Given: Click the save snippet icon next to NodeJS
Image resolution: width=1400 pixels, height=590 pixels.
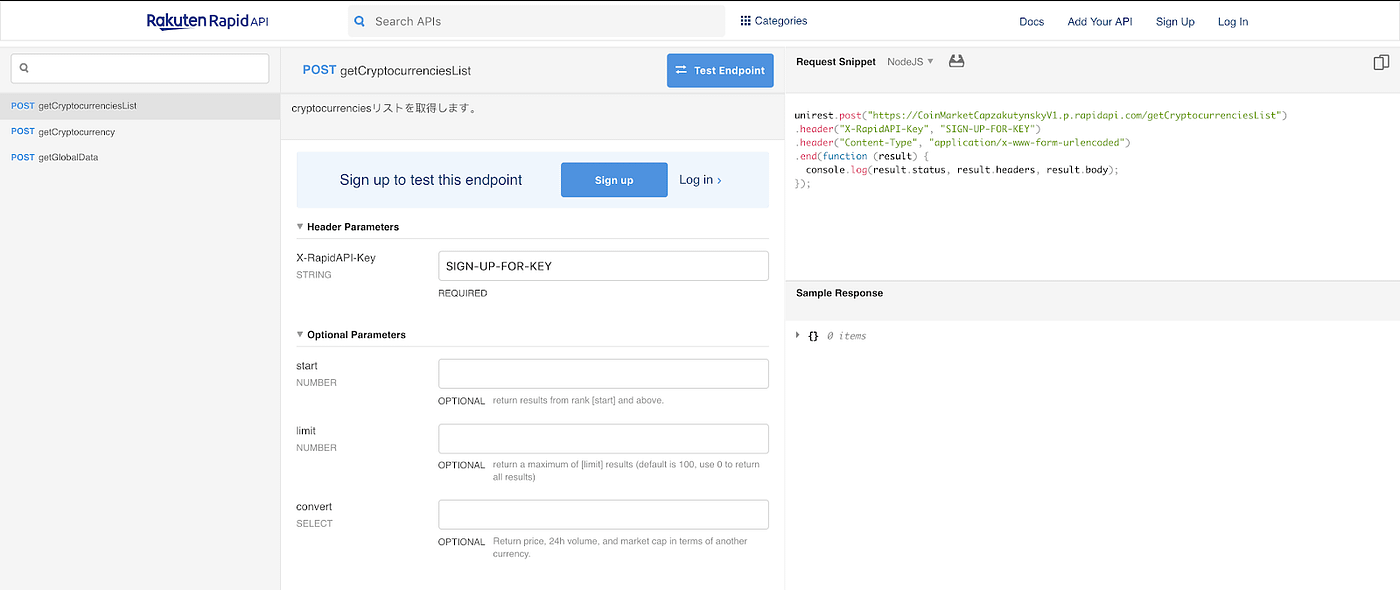Looking at the screenshot, I should pyautogui.click(x=956, y=61).
